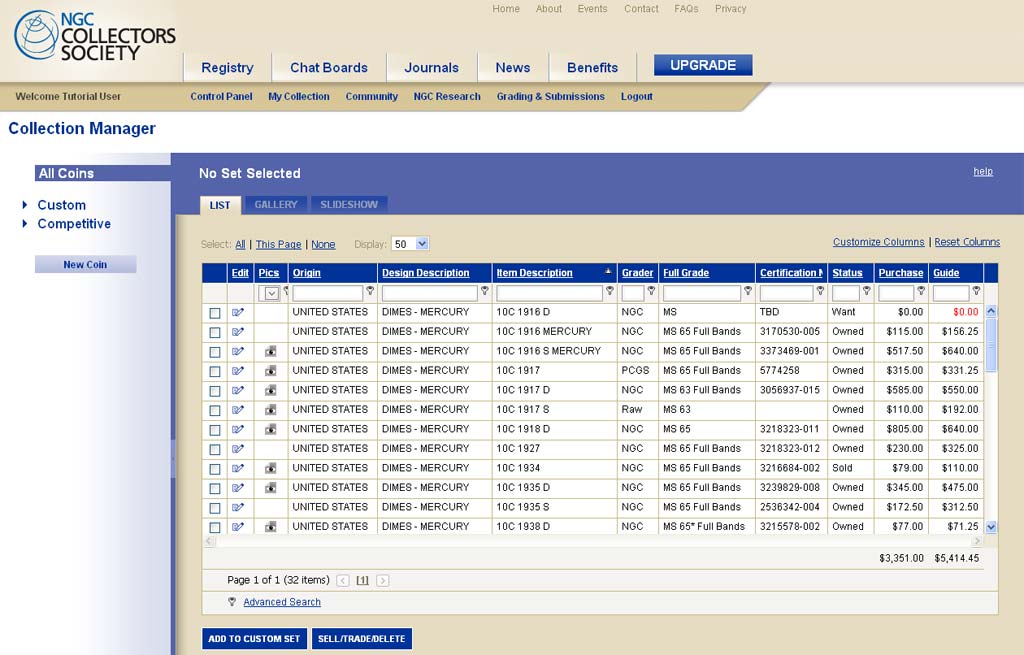1024x655 pixels.
Task: Click the Item Description filter icon
Action: point(610,291)
